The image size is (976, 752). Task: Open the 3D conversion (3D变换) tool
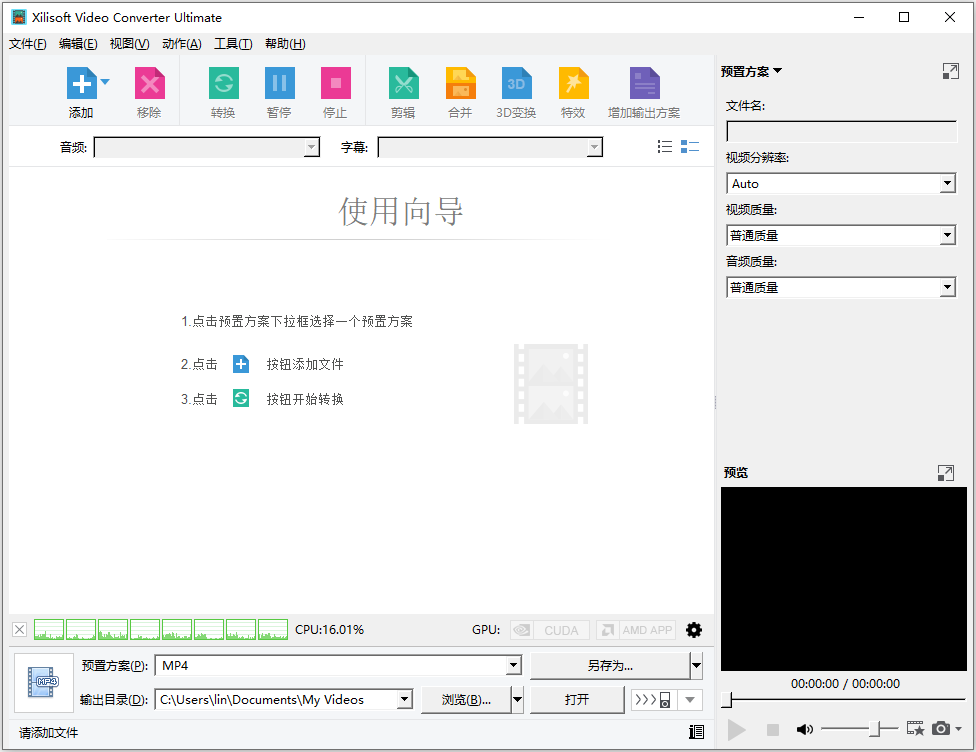pos(517,83)
